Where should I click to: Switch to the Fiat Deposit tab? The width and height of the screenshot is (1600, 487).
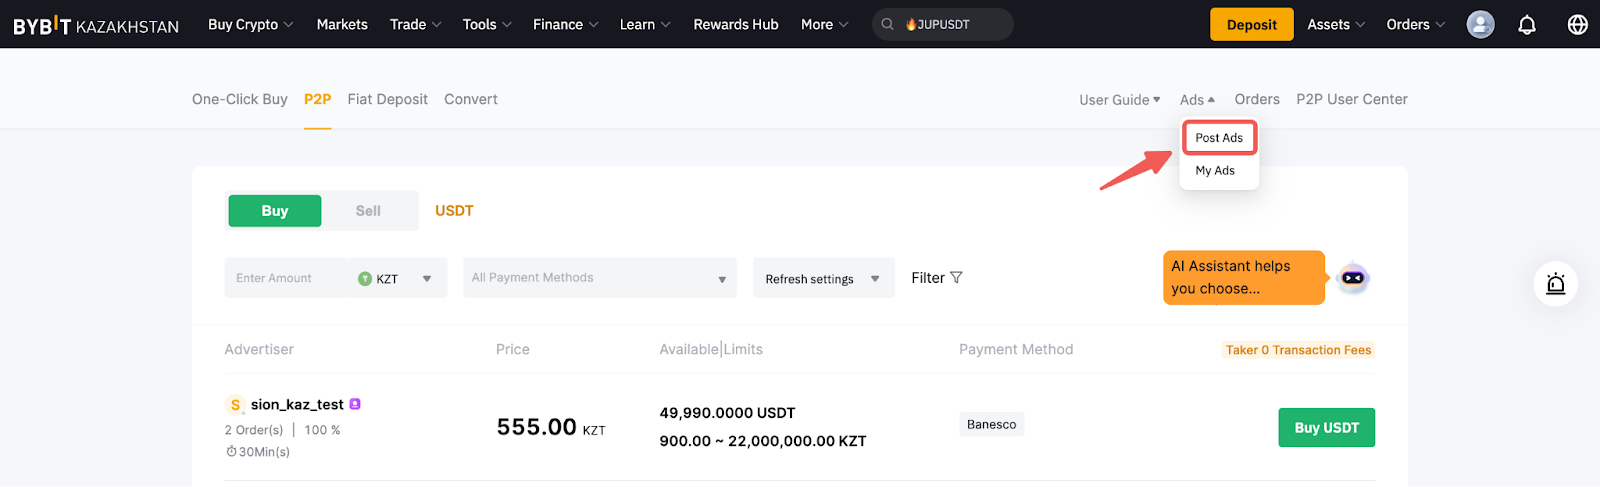(x=387, y=99)
